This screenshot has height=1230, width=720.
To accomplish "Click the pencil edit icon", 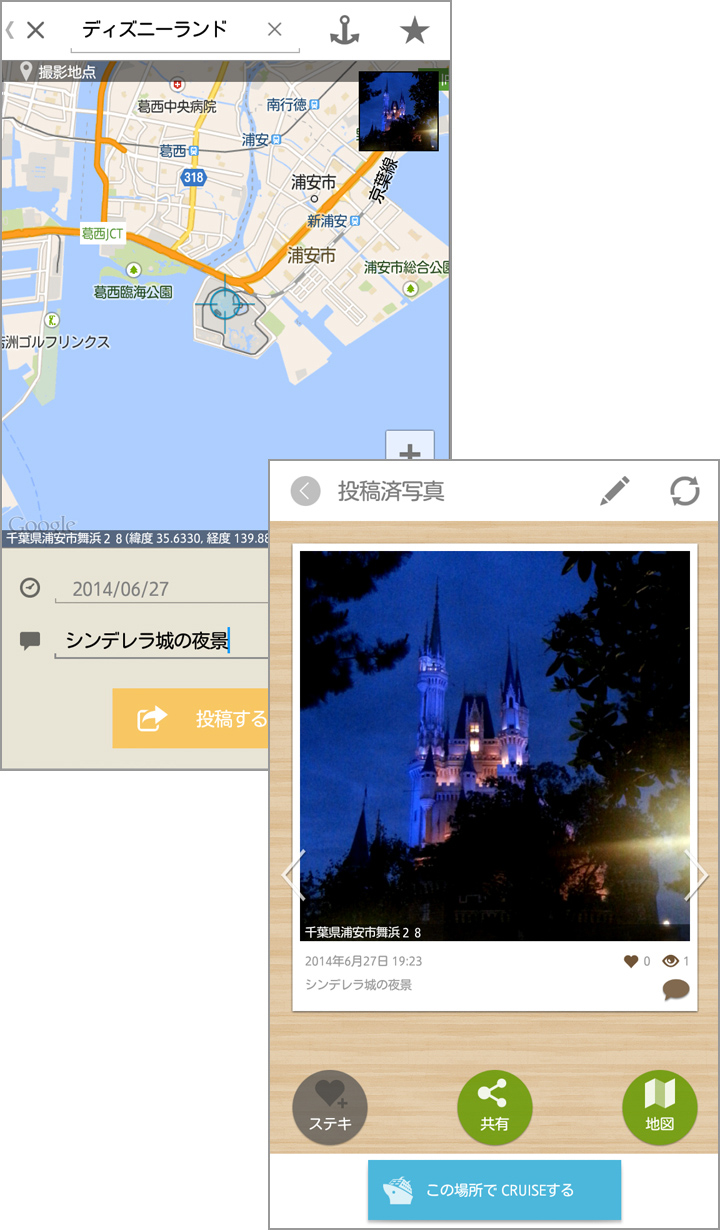I will pos(615,491).
